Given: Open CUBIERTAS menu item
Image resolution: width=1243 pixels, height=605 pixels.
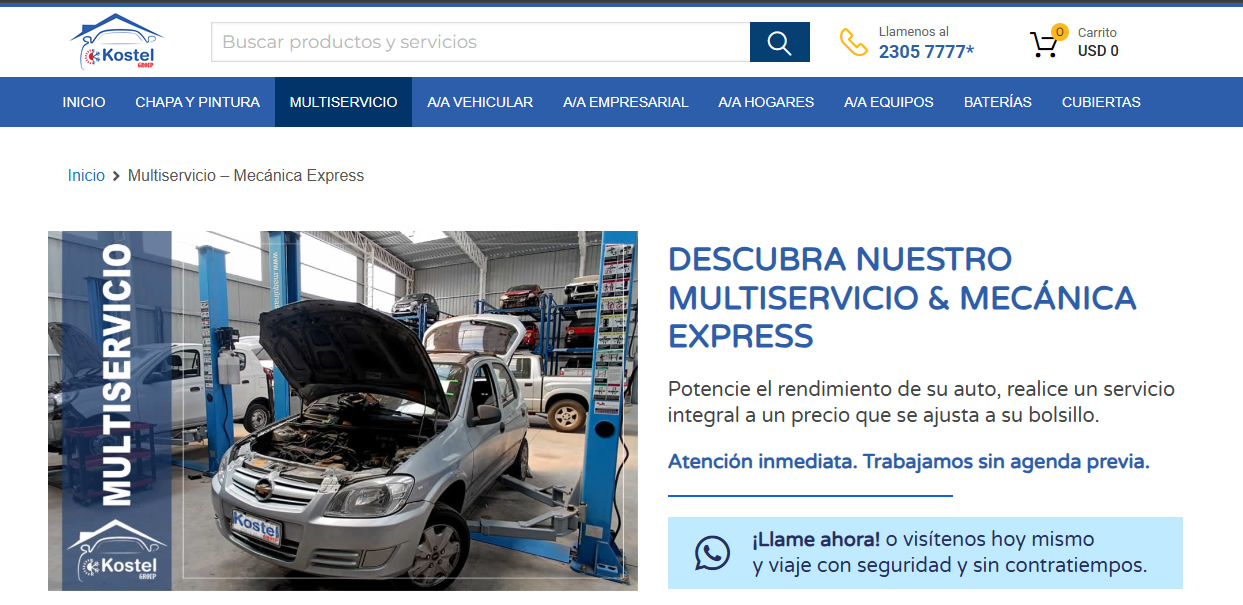Looking at the screenshot, I should click(1101, 102).
